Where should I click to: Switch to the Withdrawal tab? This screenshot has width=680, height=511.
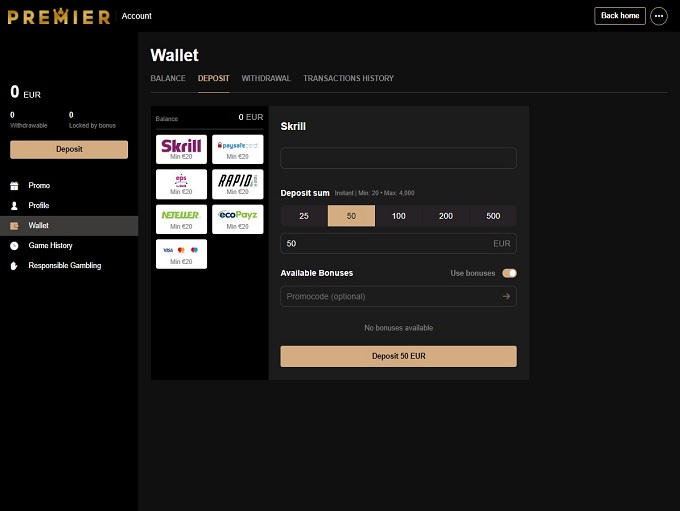point(266,78)
